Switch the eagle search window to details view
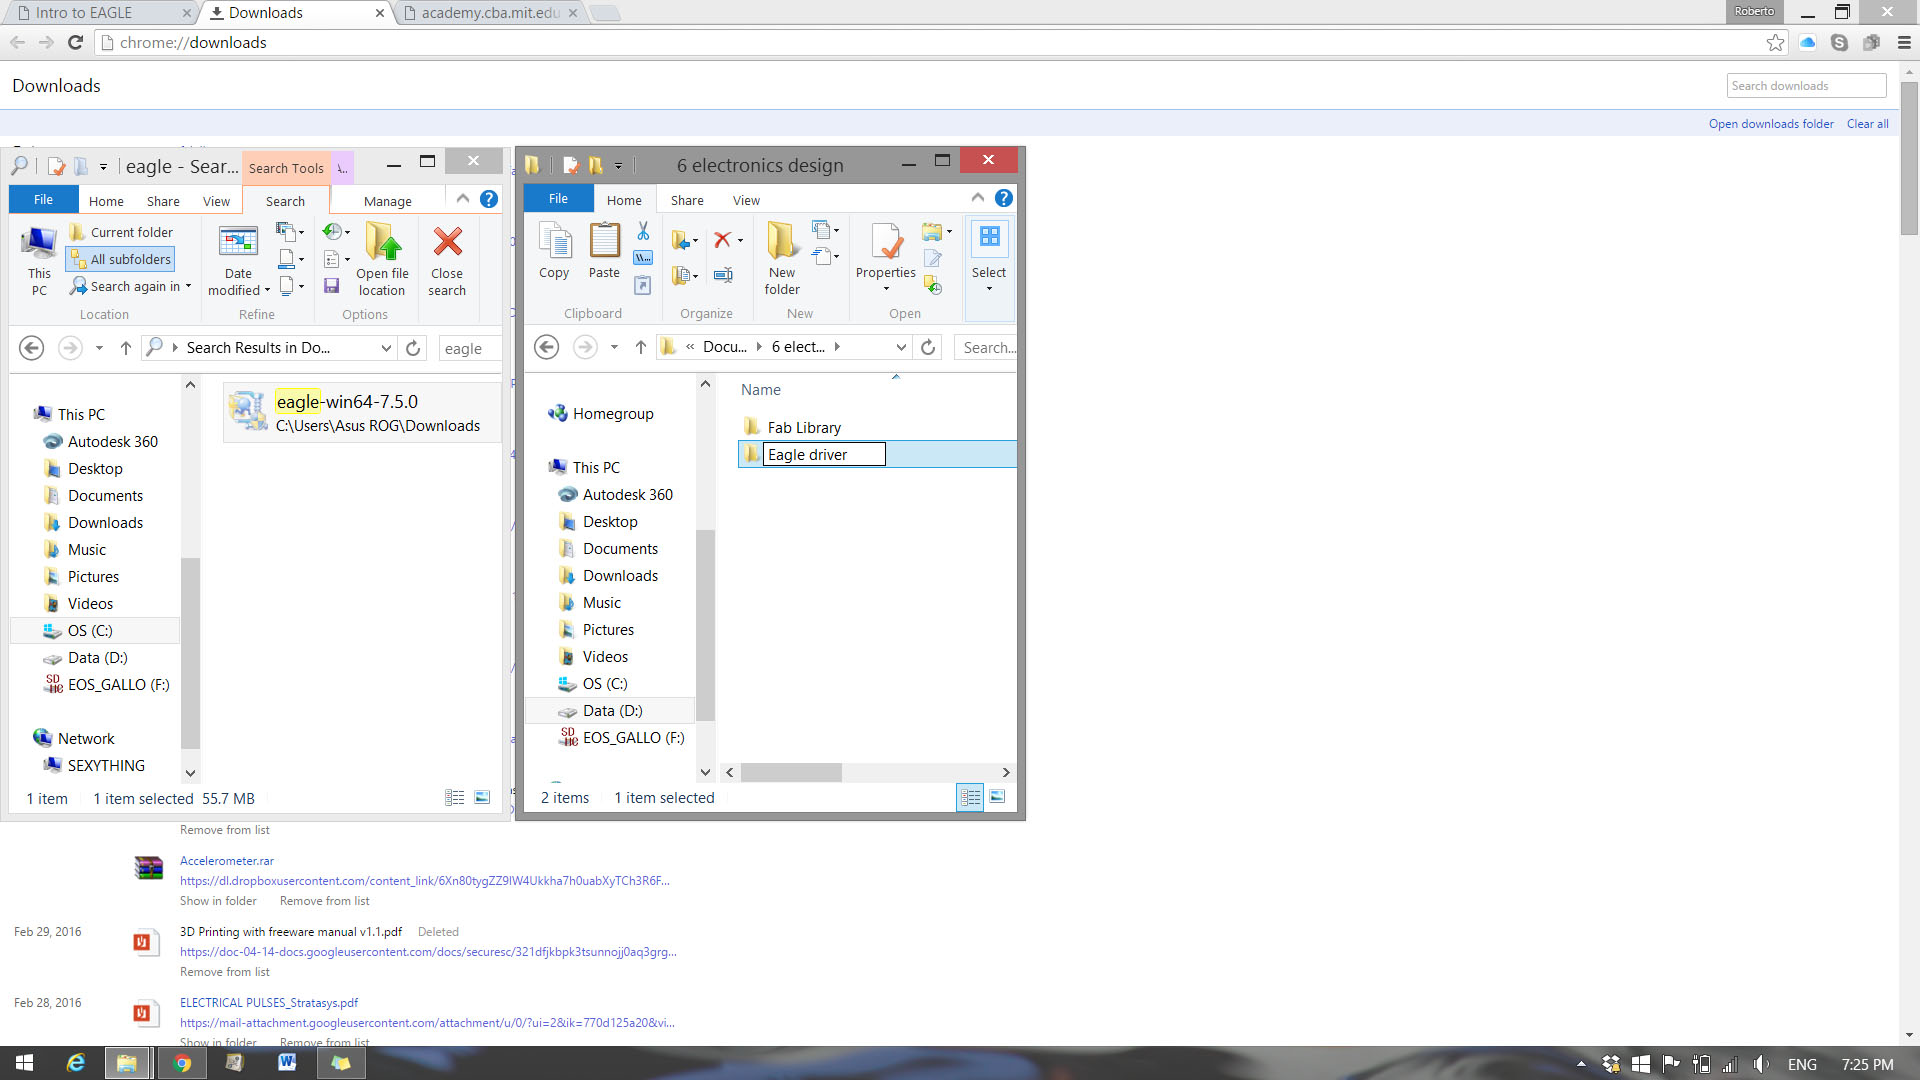The height and width of the screenshot is (1080, 1920). pyautogui.click(x=455, y=798)
